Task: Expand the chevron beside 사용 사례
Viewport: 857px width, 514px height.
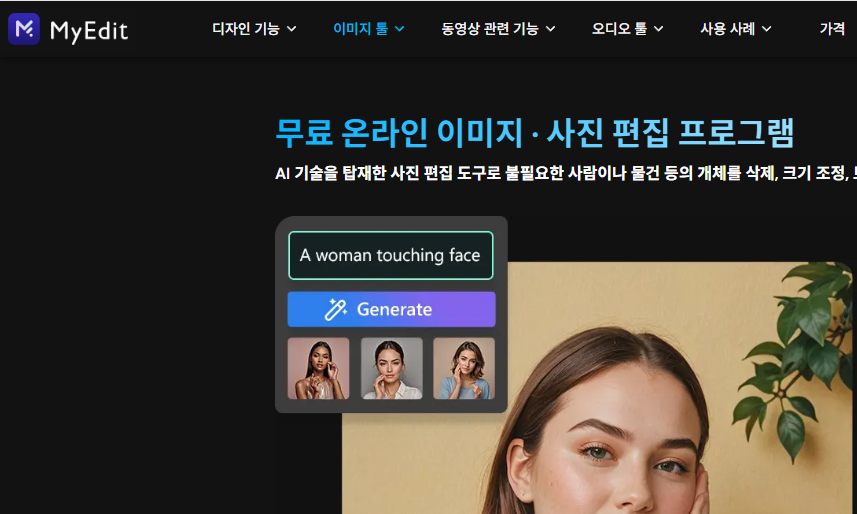Action: click(x=767, y=29)
